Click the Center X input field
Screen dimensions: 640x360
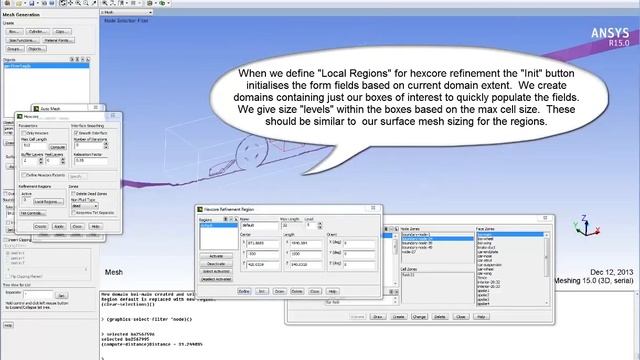pyautogui.click(x=262, y=243)
